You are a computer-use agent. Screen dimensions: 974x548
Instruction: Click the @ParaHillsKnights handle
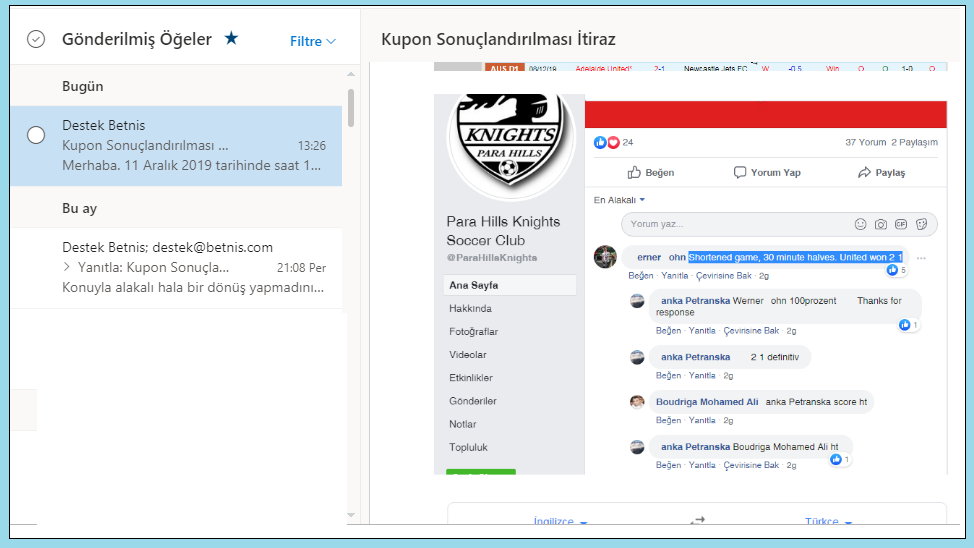coord(492,258)
